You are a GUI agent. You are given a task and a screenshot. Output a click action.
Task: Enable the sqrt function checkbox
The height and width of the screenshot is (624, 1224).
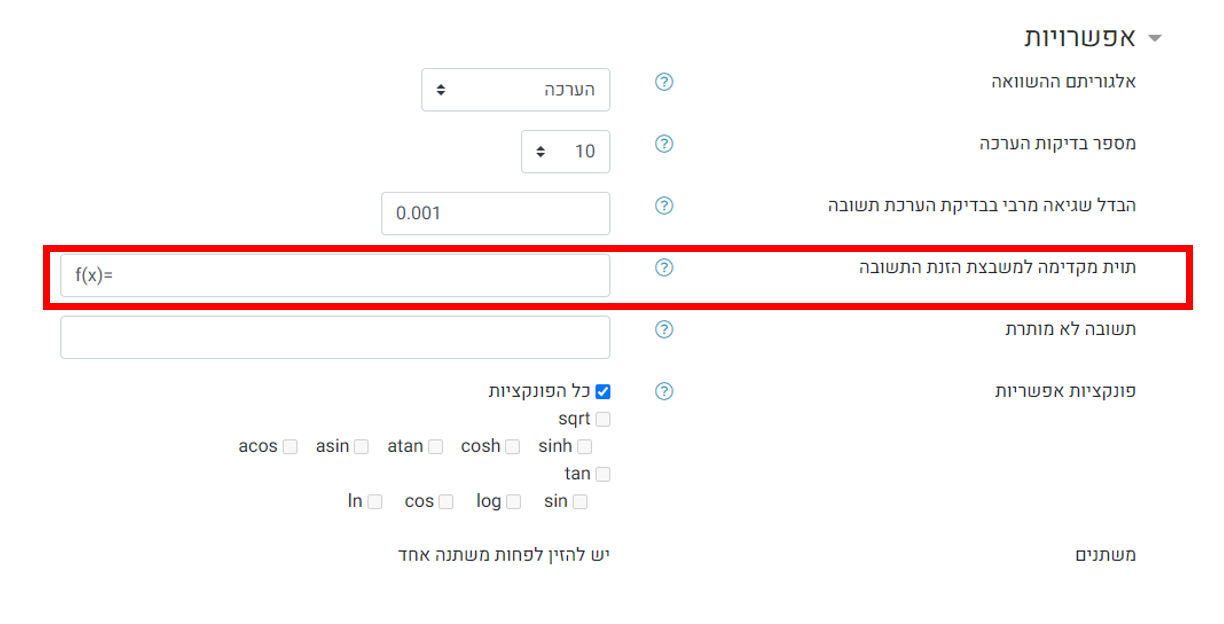point(602,420)
